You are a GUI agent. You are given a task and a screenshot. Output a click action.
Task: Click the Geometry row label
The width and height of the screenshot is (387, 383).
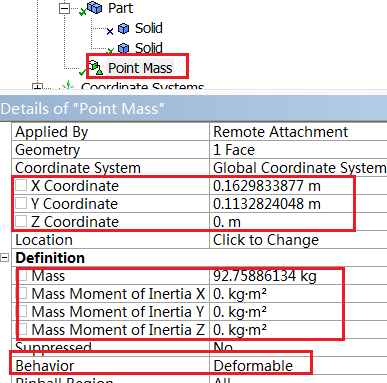click(48, 150)
